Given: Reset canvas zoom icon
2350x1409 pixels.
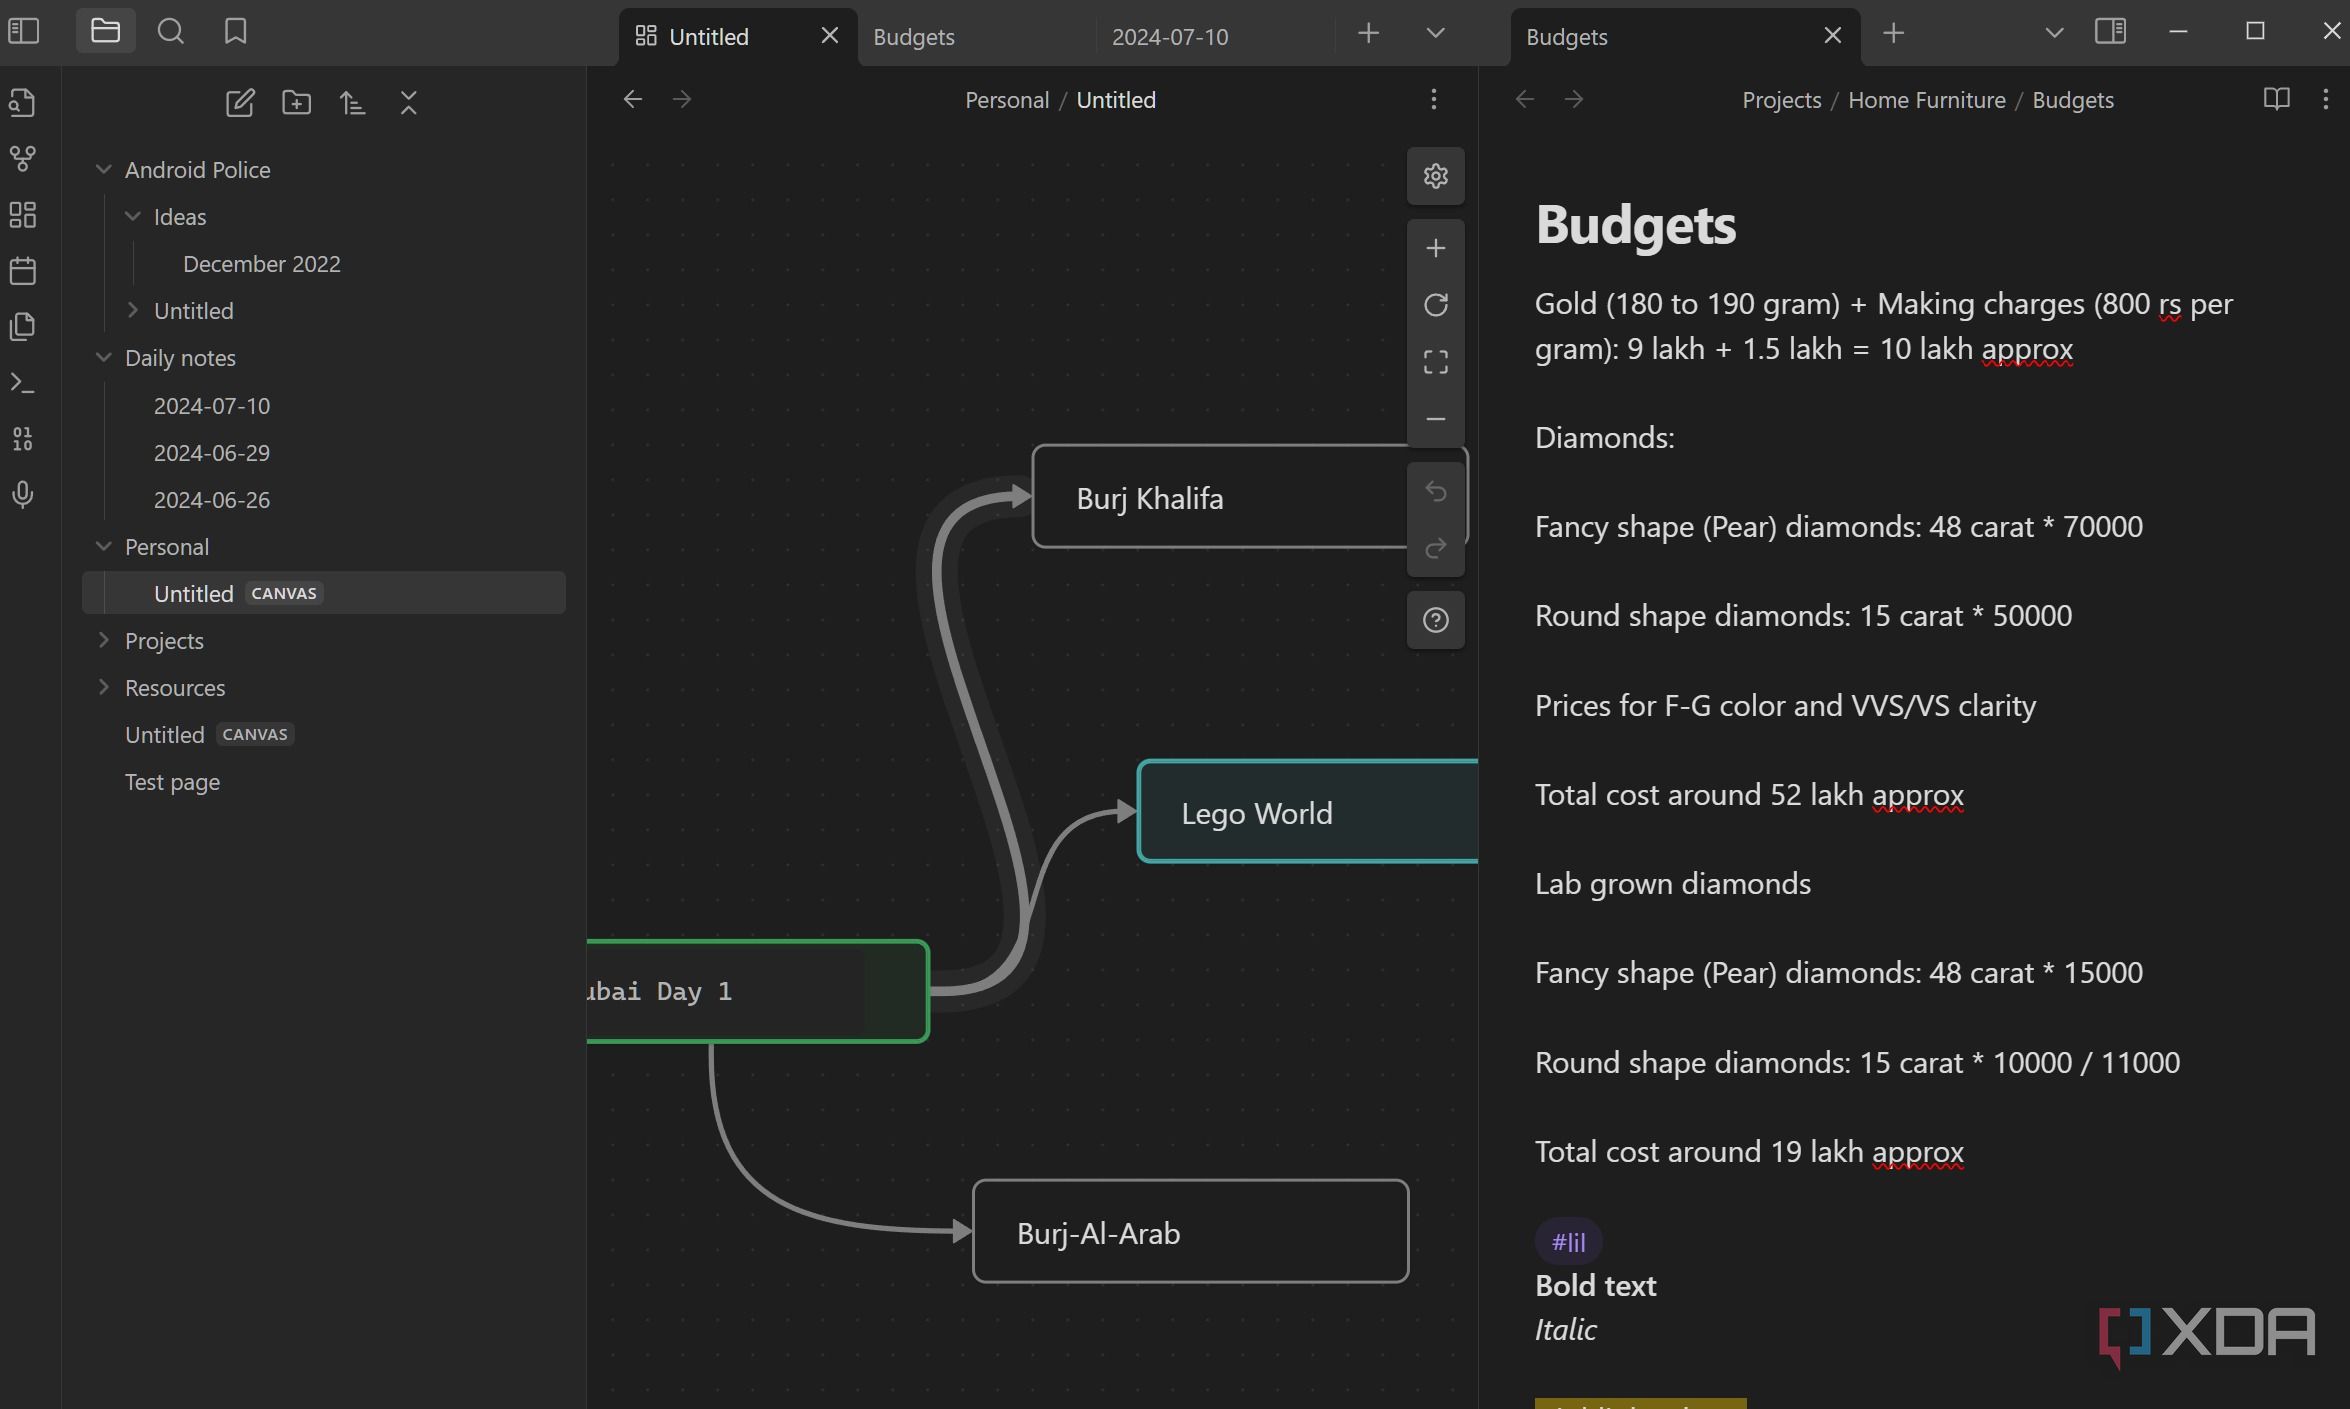Looking at the screenshot, I should 1436,305.
